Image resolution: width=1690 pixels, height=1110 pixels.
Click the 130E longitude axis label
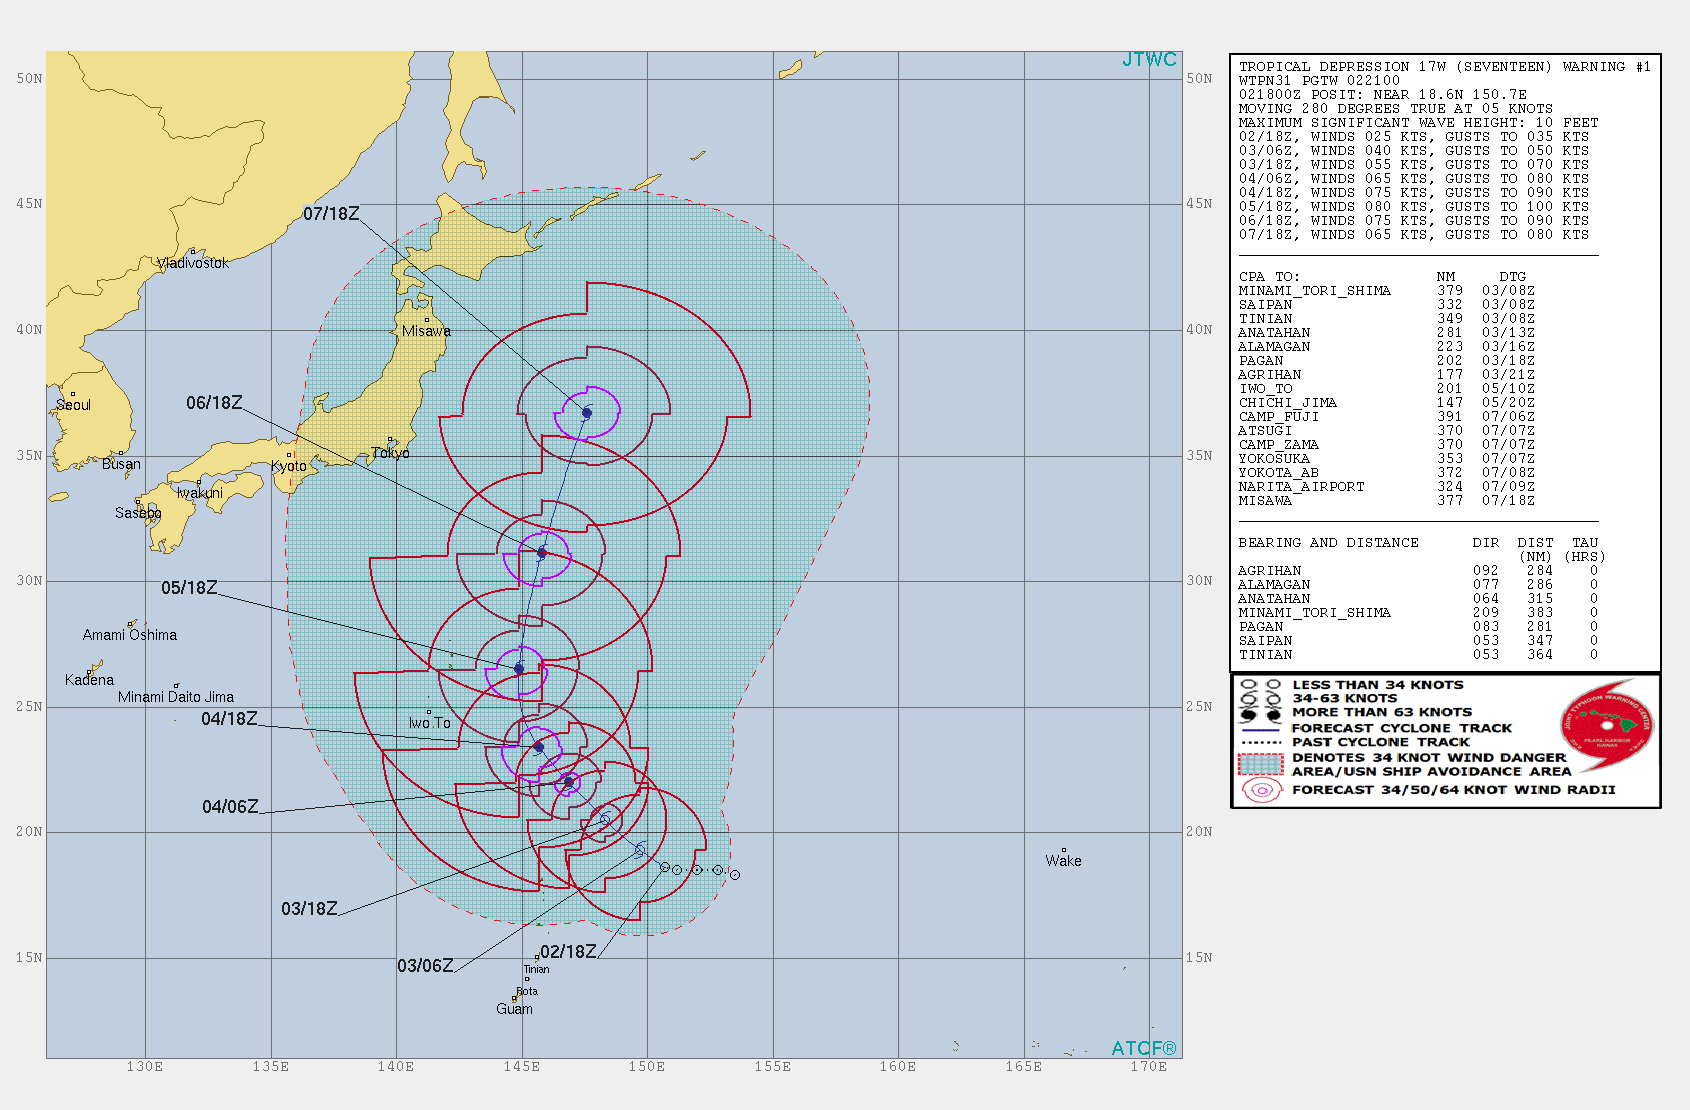(145, 1067)
